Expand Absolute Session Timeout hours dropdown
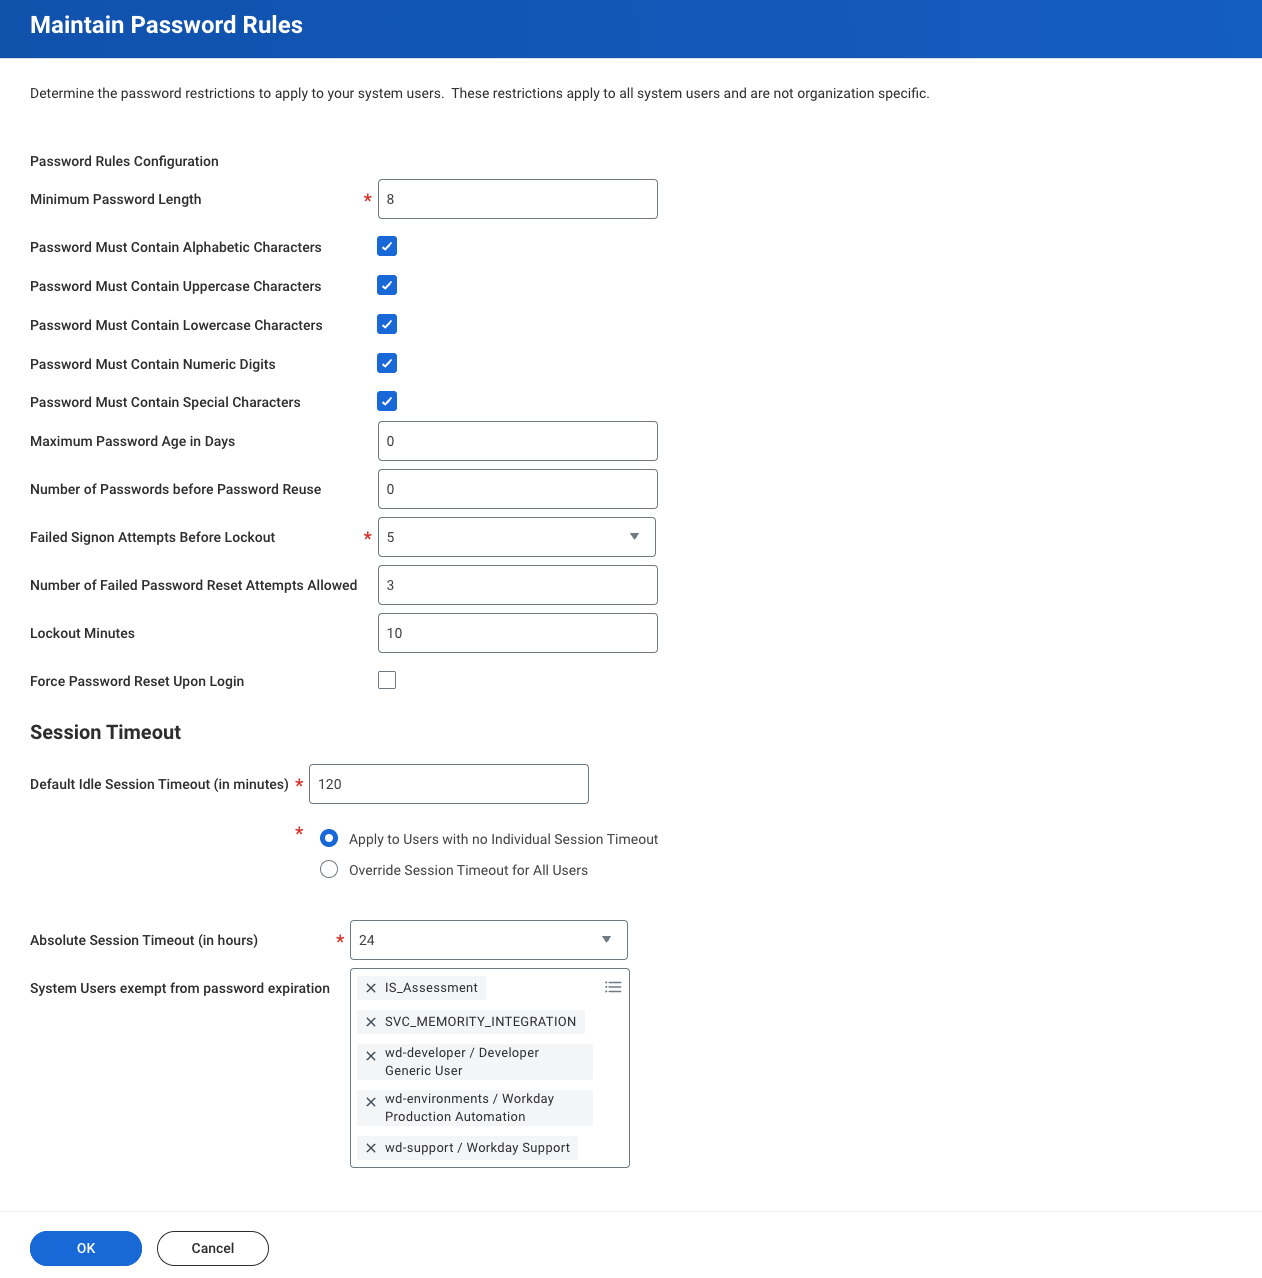Screen dimensions: 1262x1278 (489, 940)
